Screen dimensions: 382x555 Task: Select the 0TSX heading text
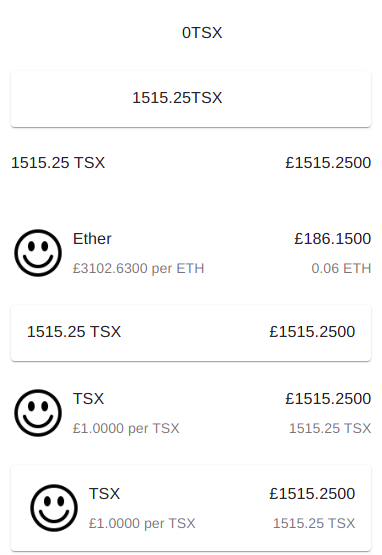click(202, 33)
